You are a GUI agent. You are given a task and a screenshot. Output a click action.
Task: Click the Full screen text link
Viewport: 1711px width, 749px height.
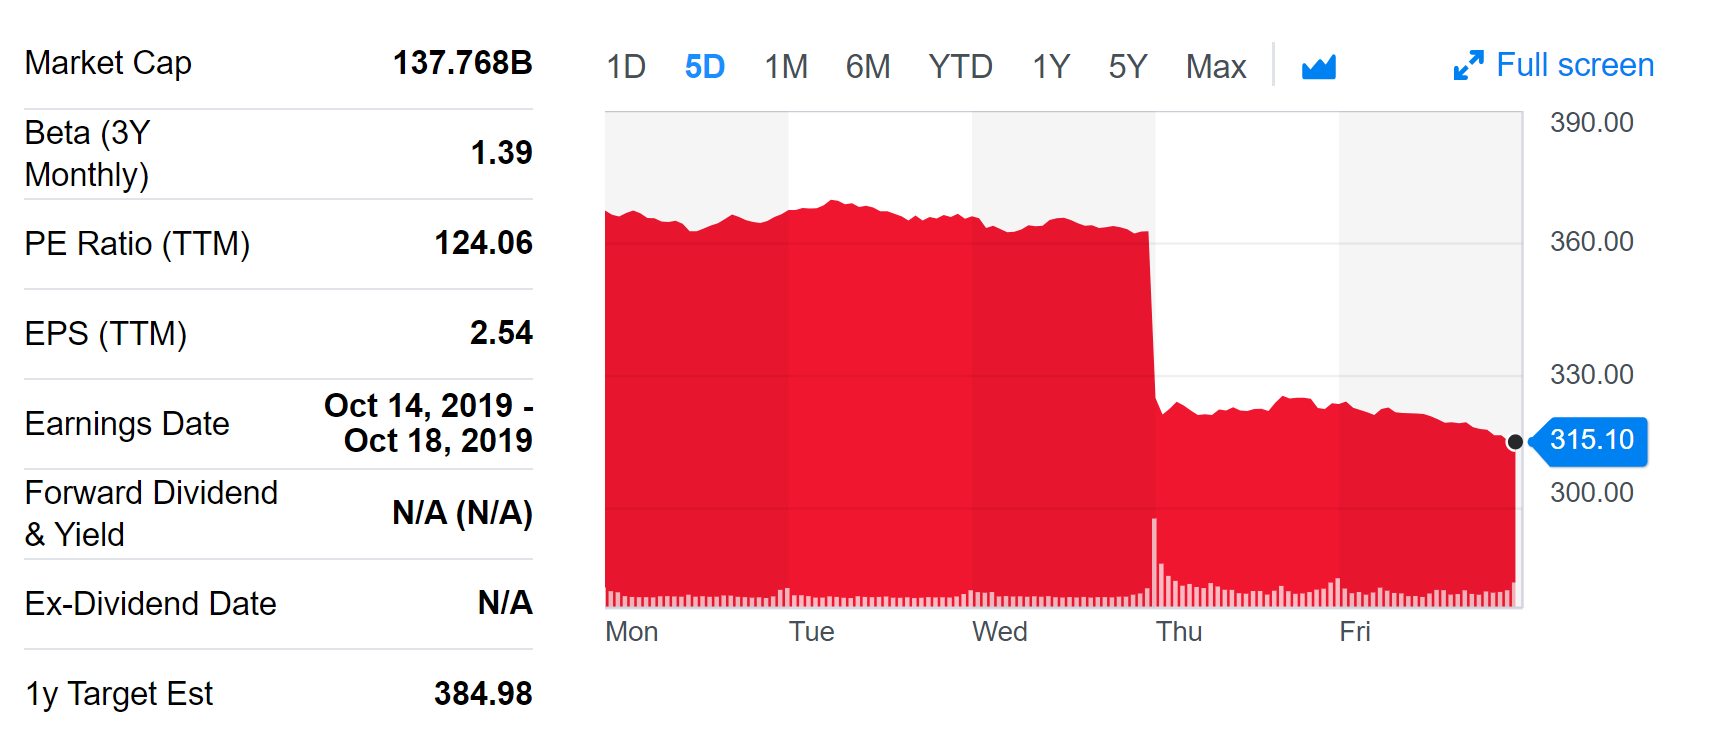click(1574, 65)
